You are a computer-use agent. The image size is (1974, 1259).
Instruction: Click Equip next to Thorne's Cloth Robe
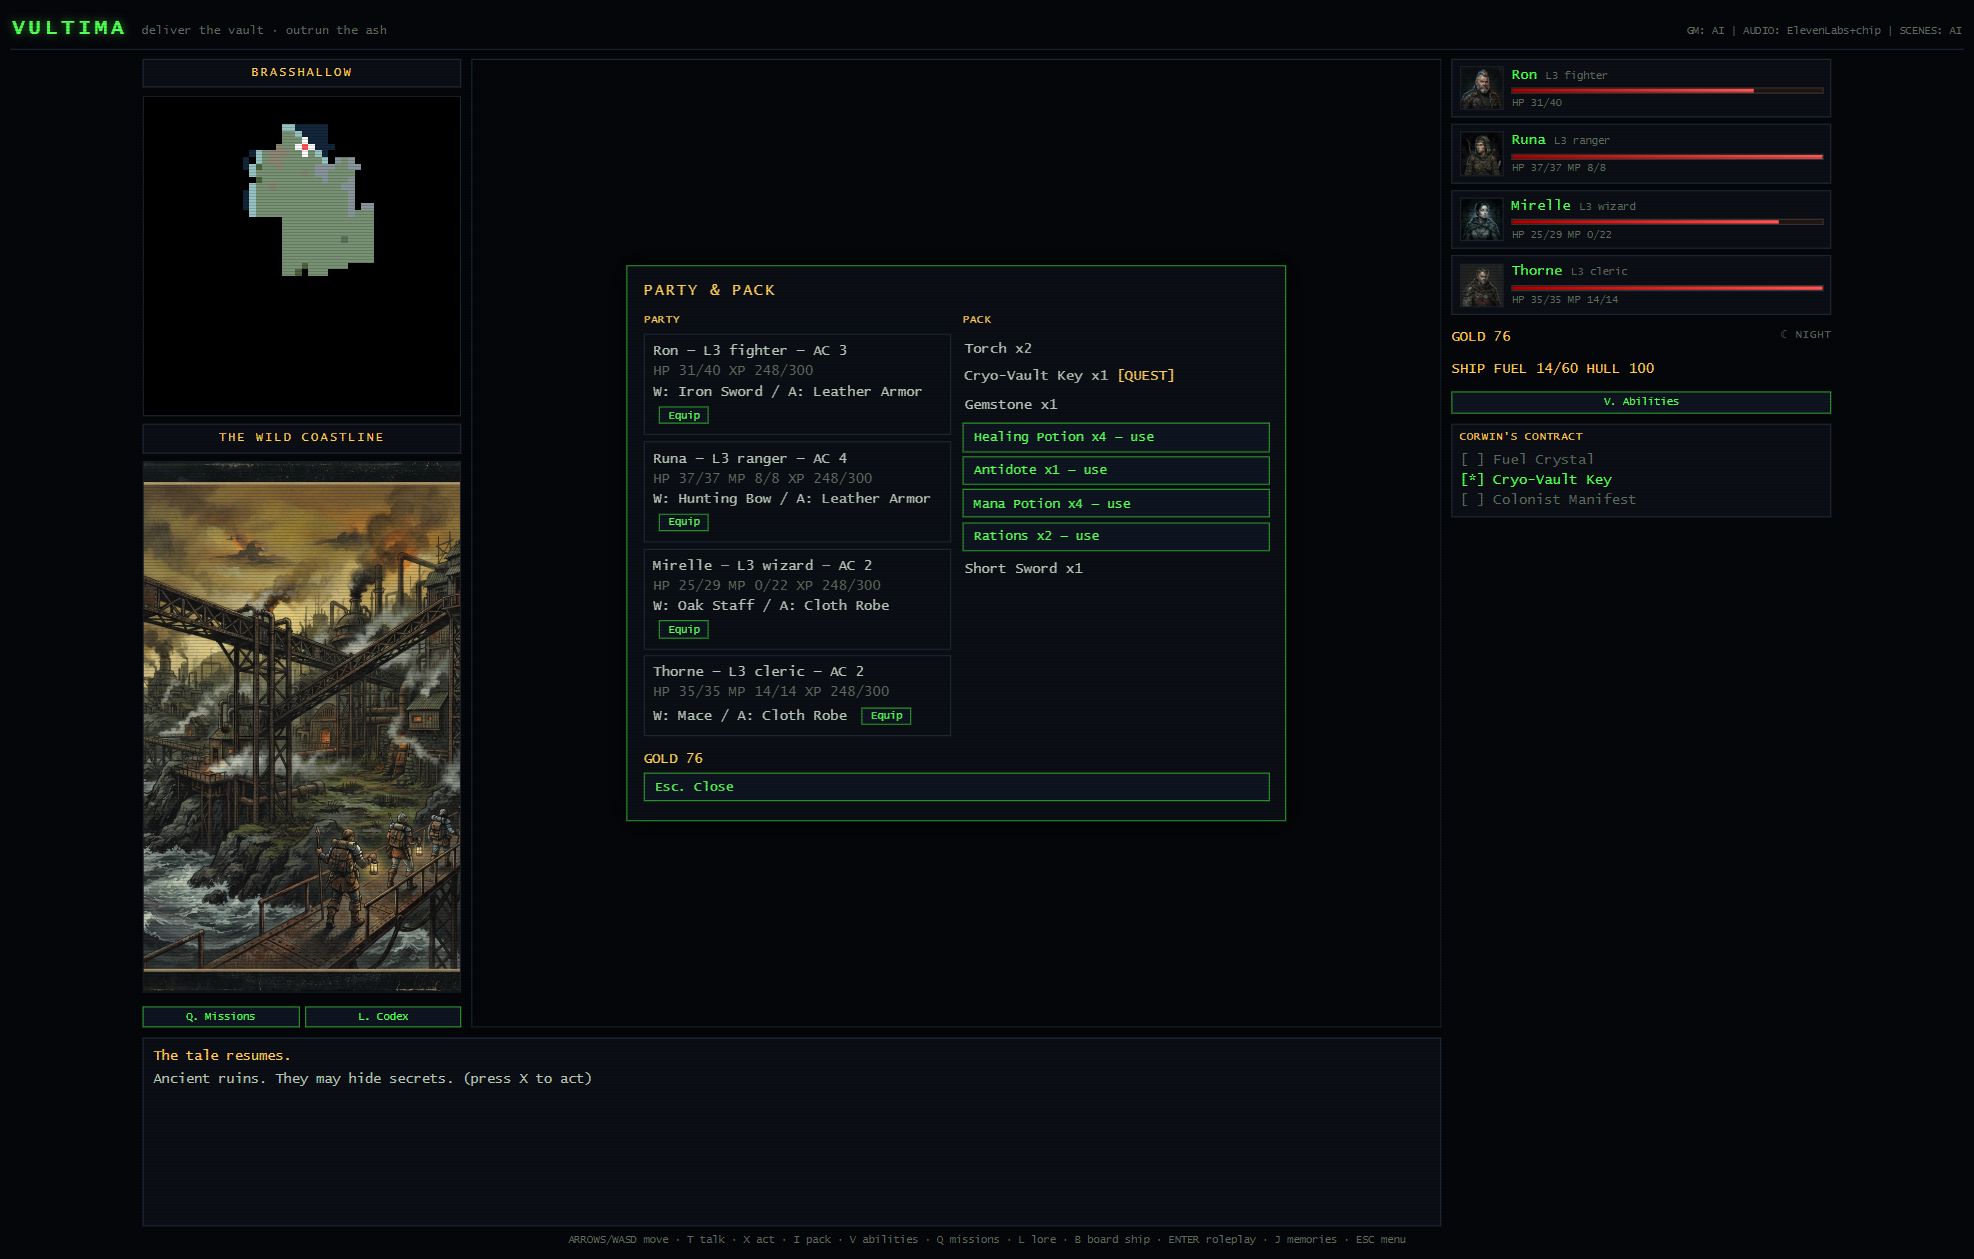(886, 716)
